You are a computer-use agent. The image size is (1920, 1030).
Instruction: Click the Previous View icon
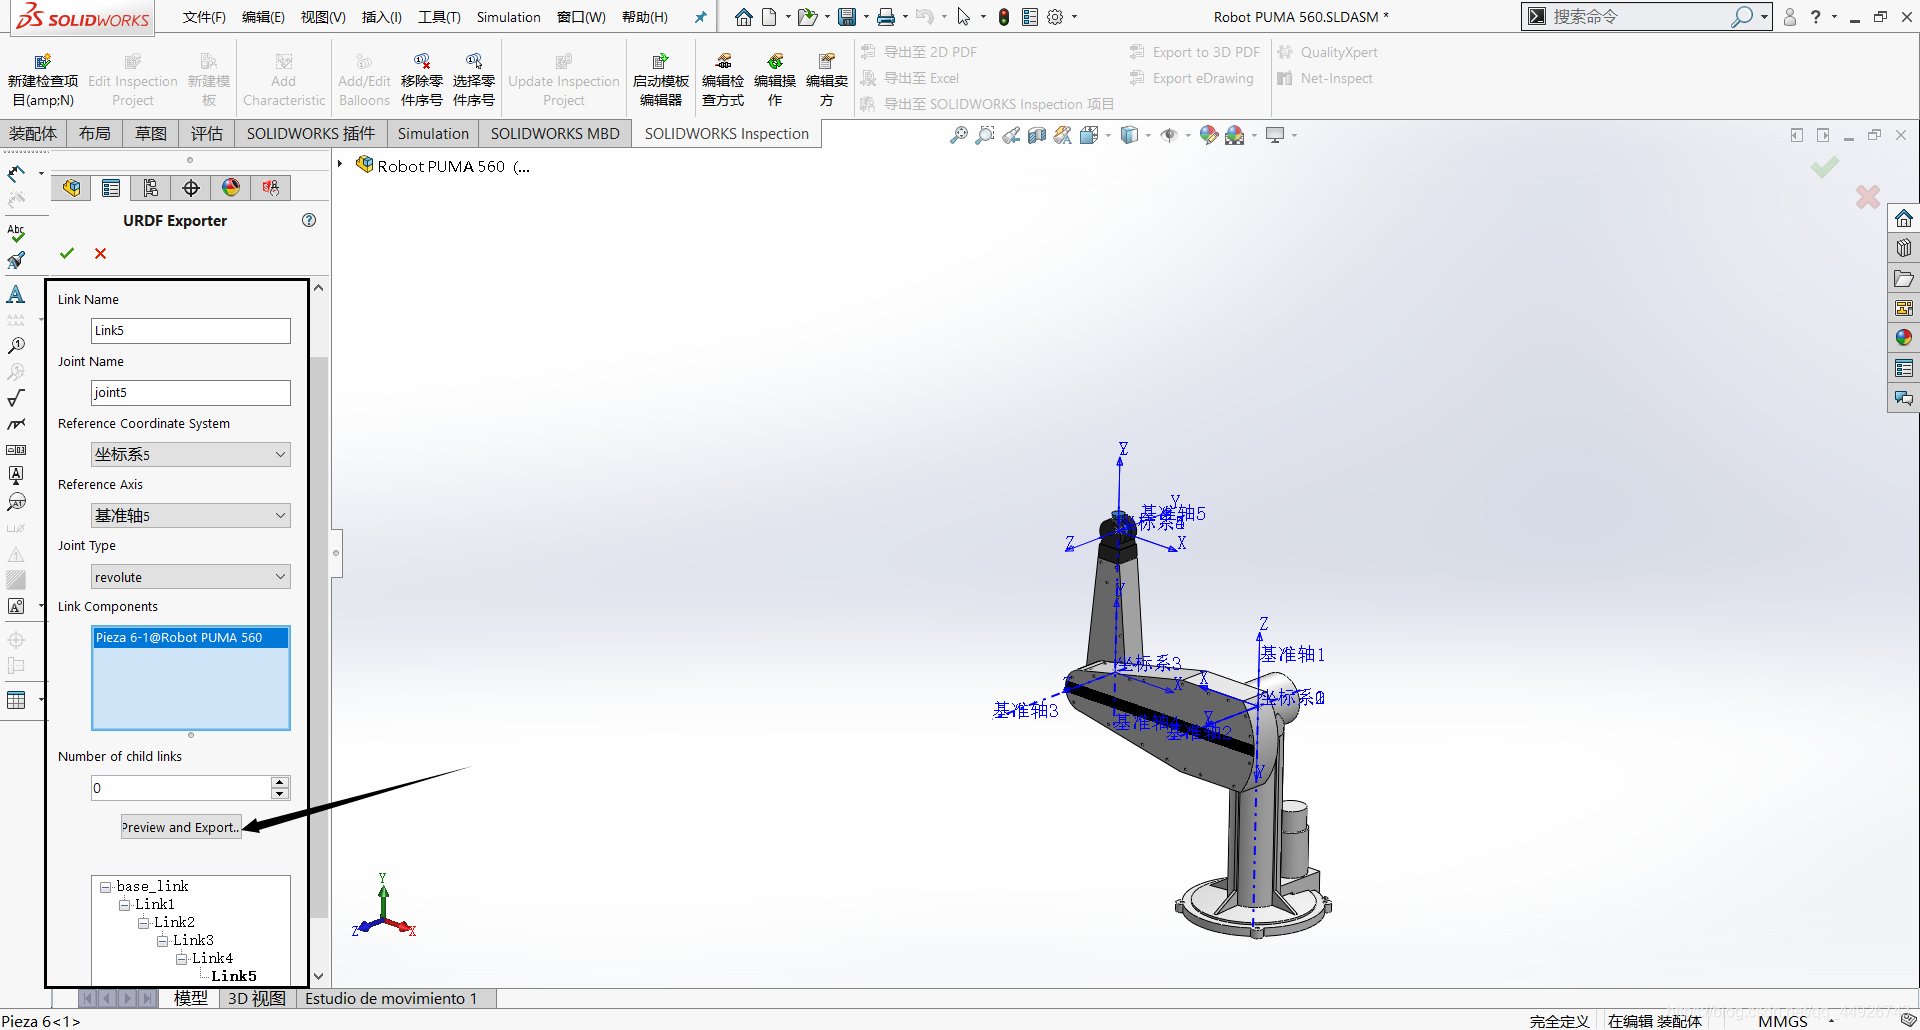point(1011,135)
